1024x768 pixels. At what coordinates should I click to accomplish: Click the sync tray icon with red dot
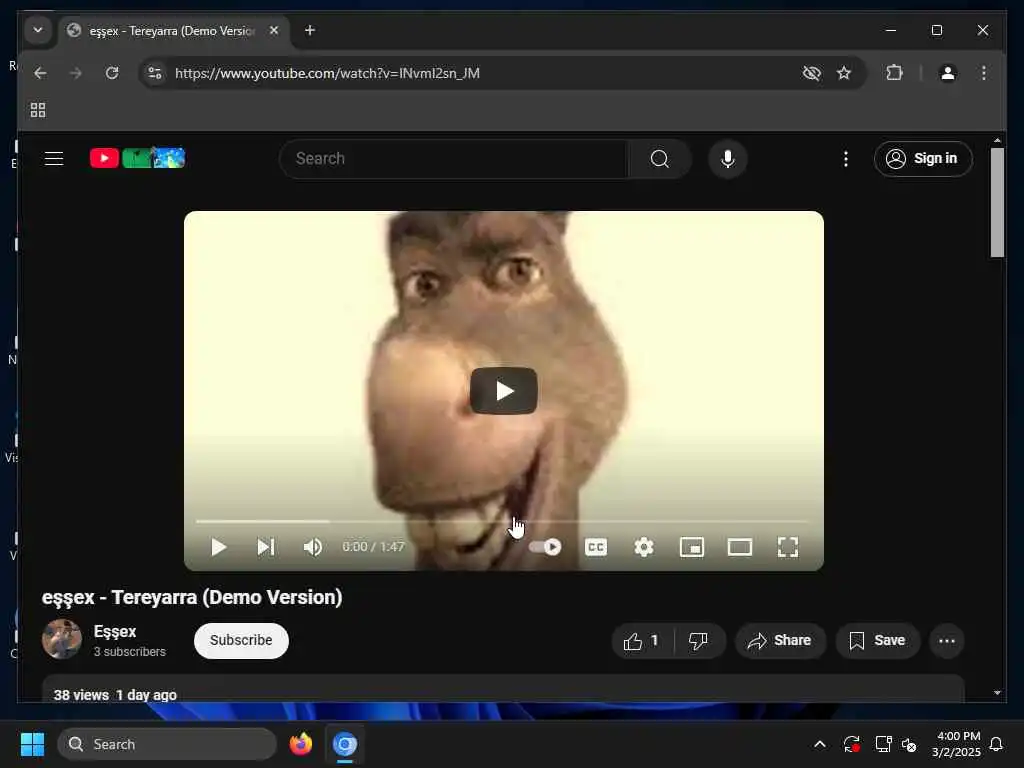[852, 744]
